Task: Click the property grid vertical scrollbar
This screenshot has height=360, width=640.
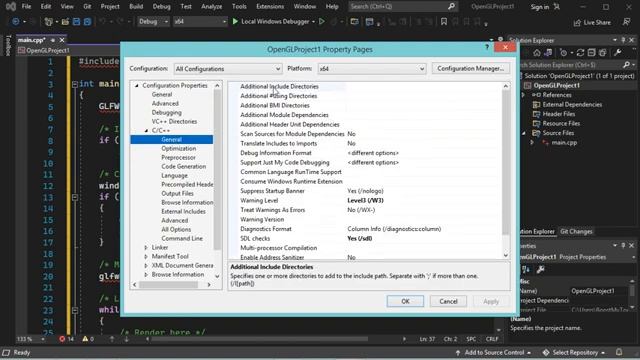Action: 506,162
